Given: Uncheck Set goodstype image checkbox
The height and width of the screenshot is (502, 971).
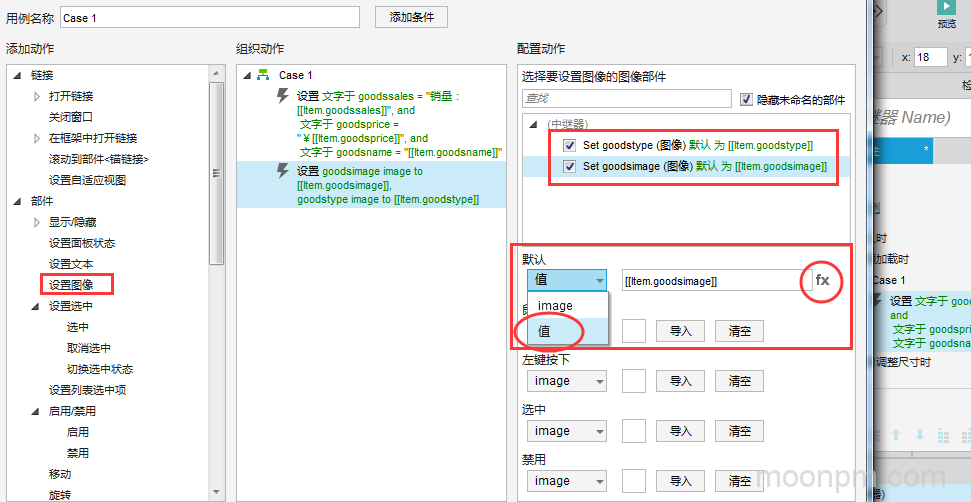Looking at the screenshot, I should [x=569, y=145].
